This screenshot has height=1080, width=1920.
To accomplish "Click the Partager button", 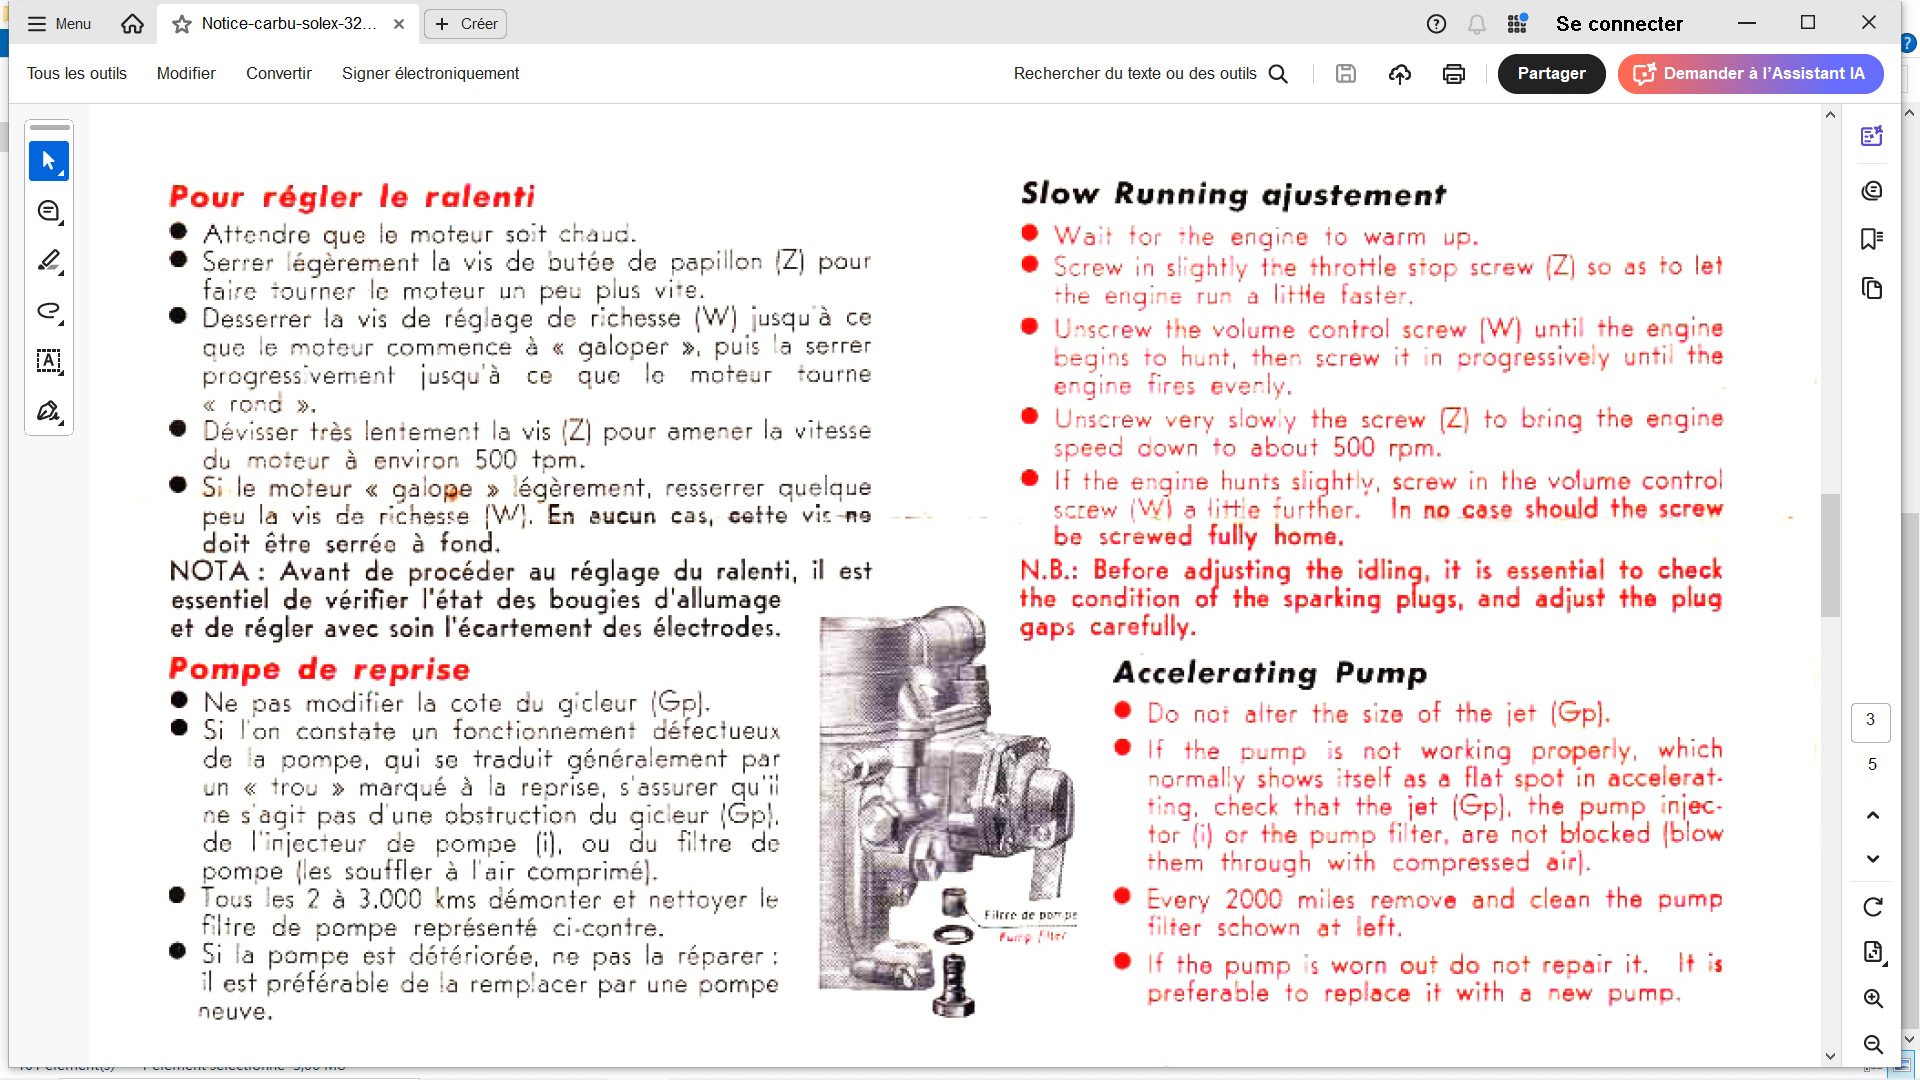I will pyautogui.click(x=1551, y=74).
